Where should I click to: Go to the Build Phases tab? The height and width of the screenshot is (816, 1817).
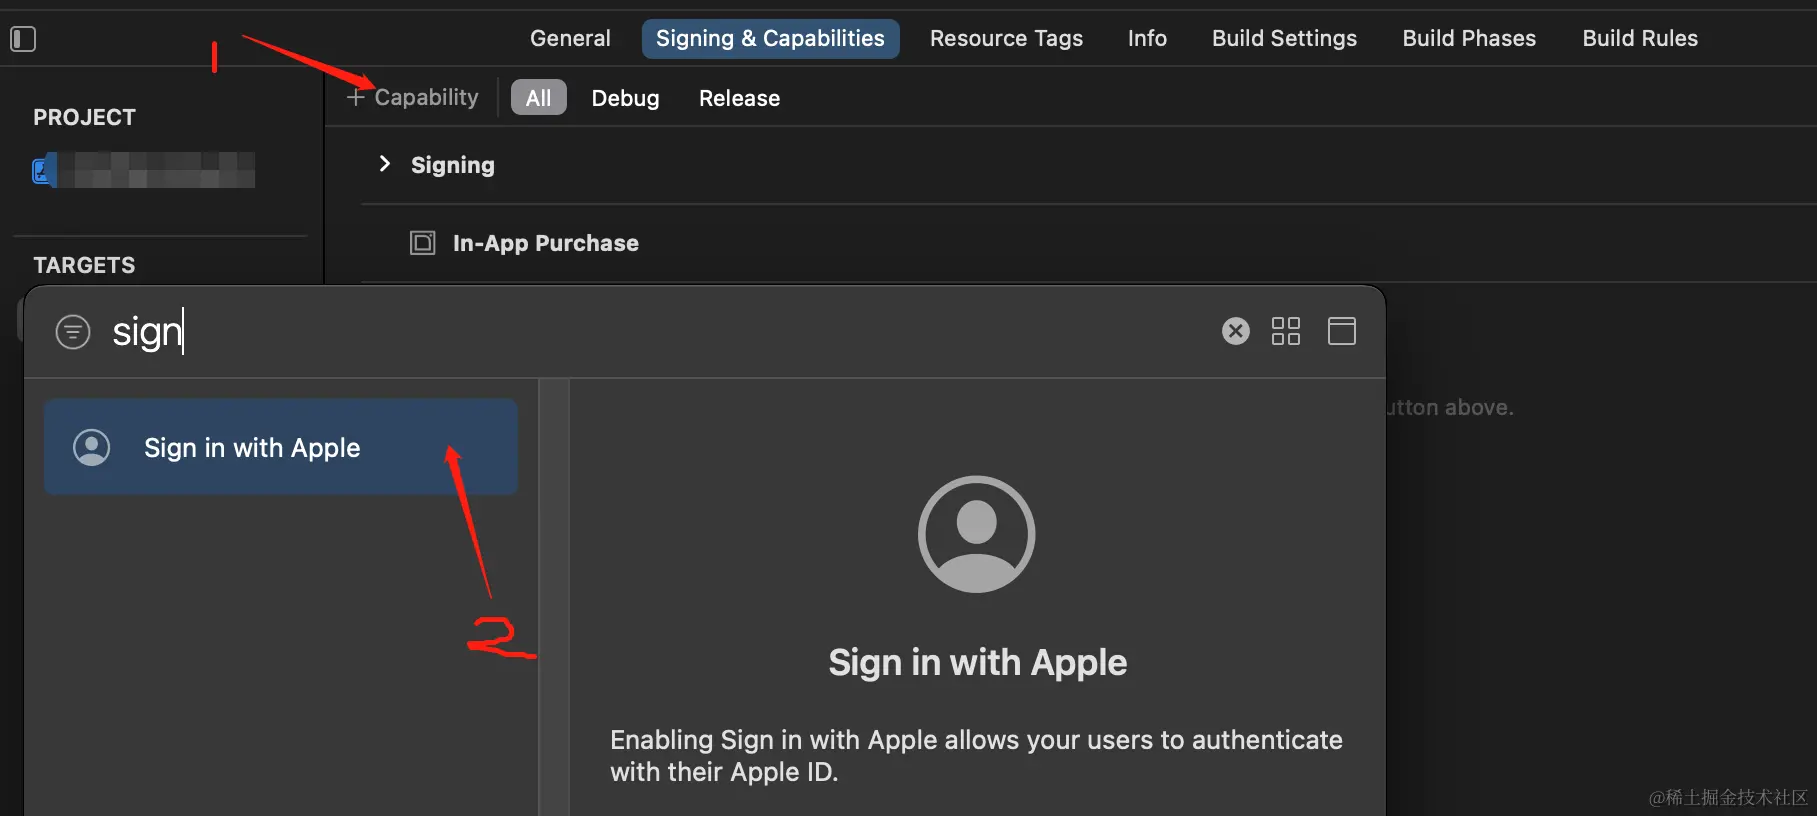[1469, 38]
